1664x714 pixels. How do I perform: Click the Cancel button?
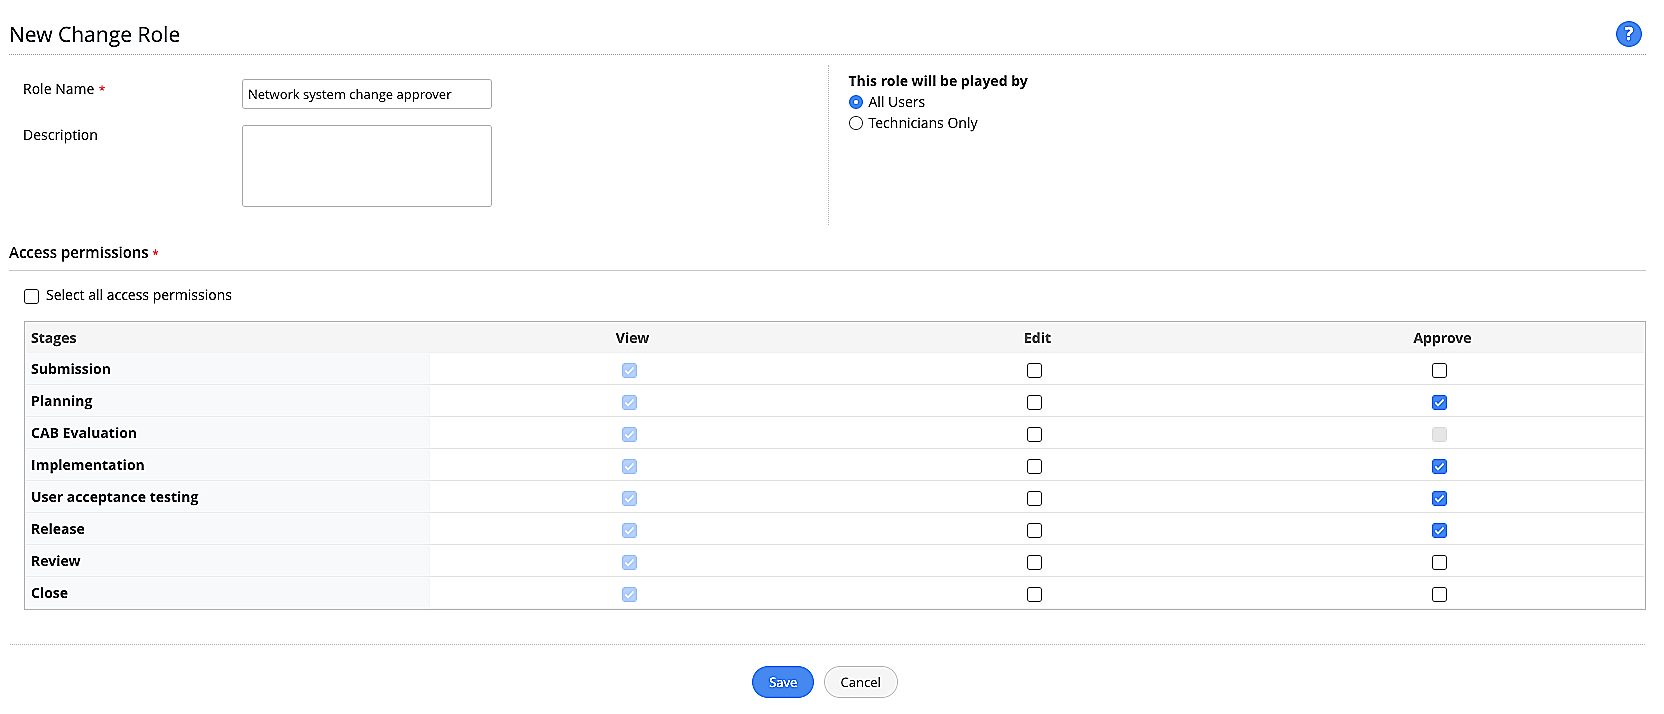tap(860, 682)
